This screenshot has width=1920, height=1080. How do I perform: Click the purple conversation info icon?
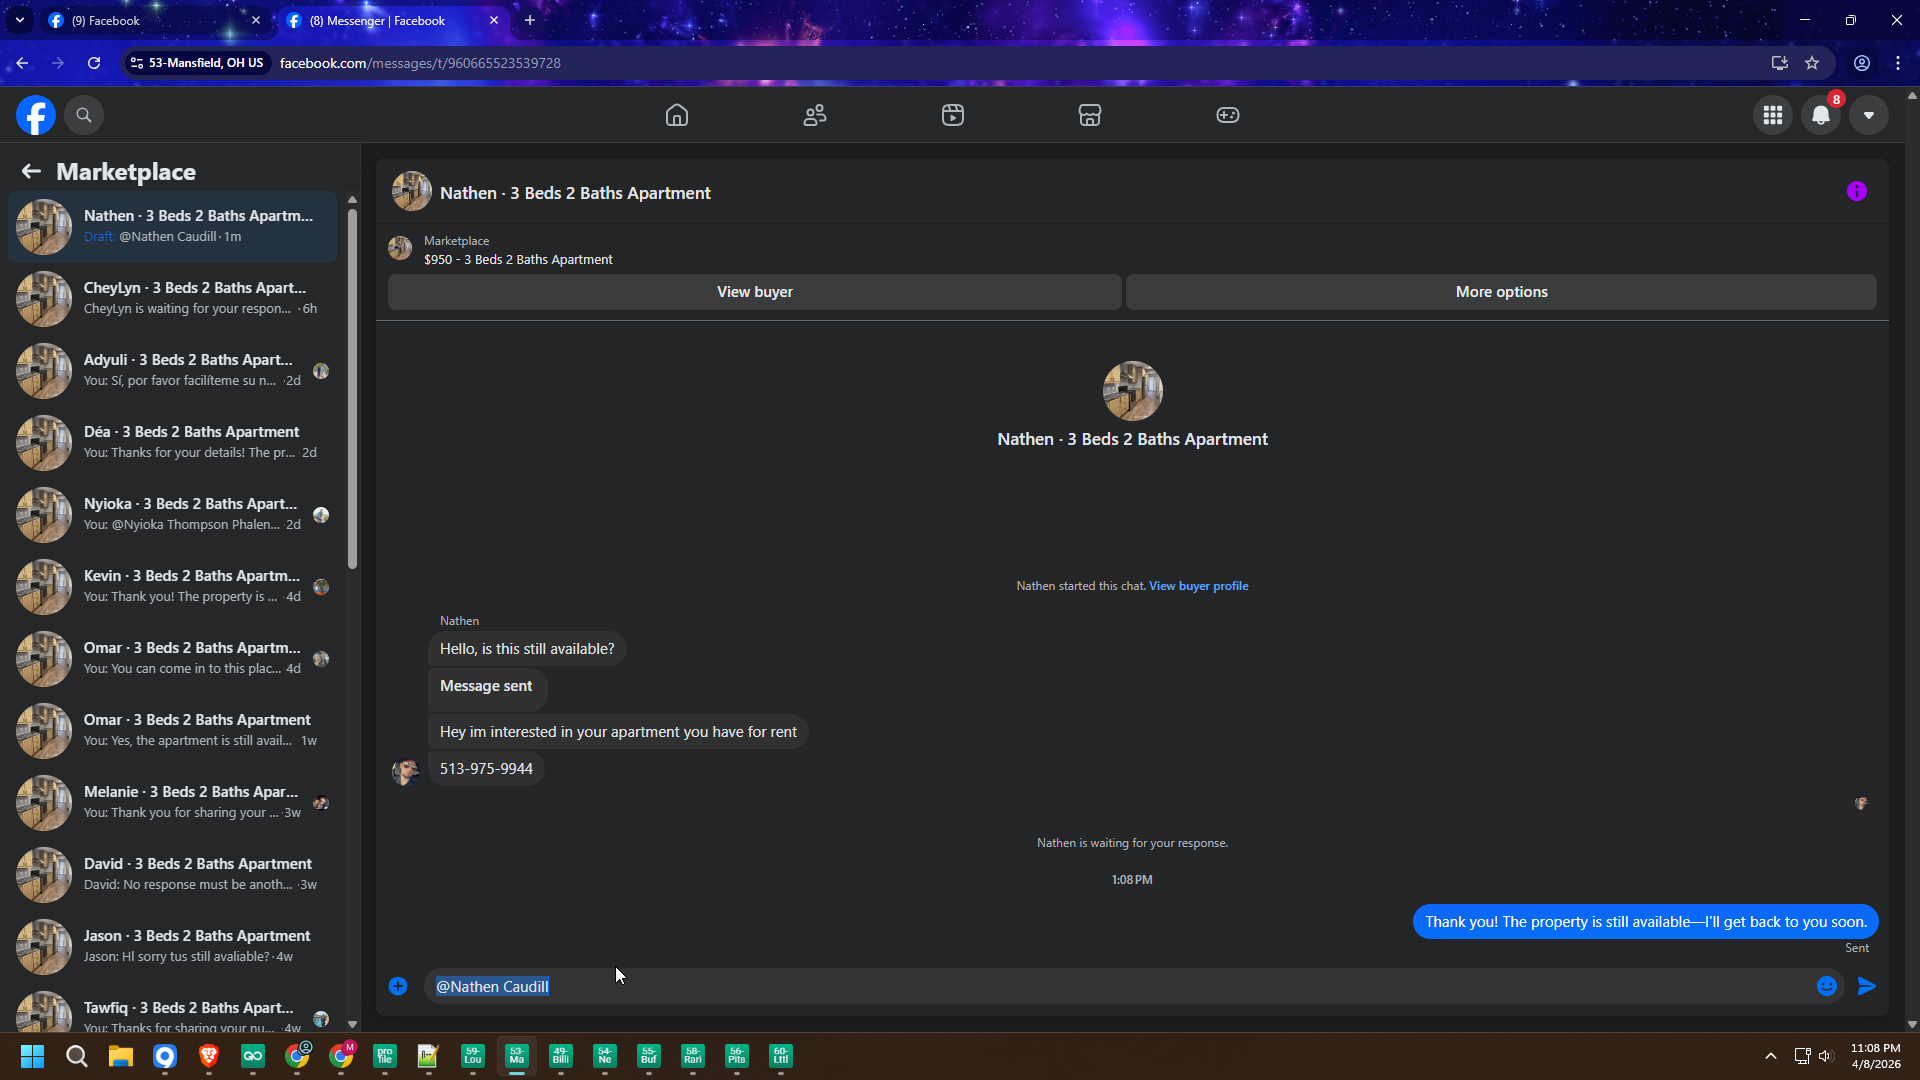pyautogui.click(x=1857, y=191)
